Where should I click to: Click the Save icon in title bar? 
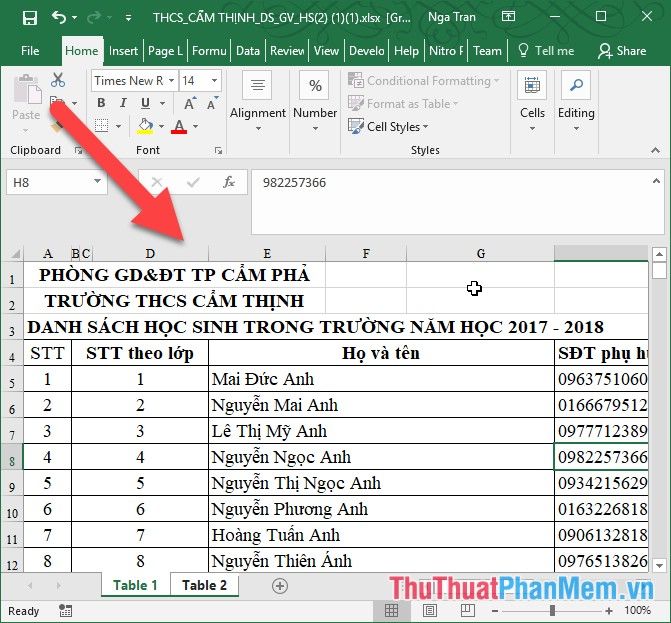pyautogui.click(x=30, y=18)
